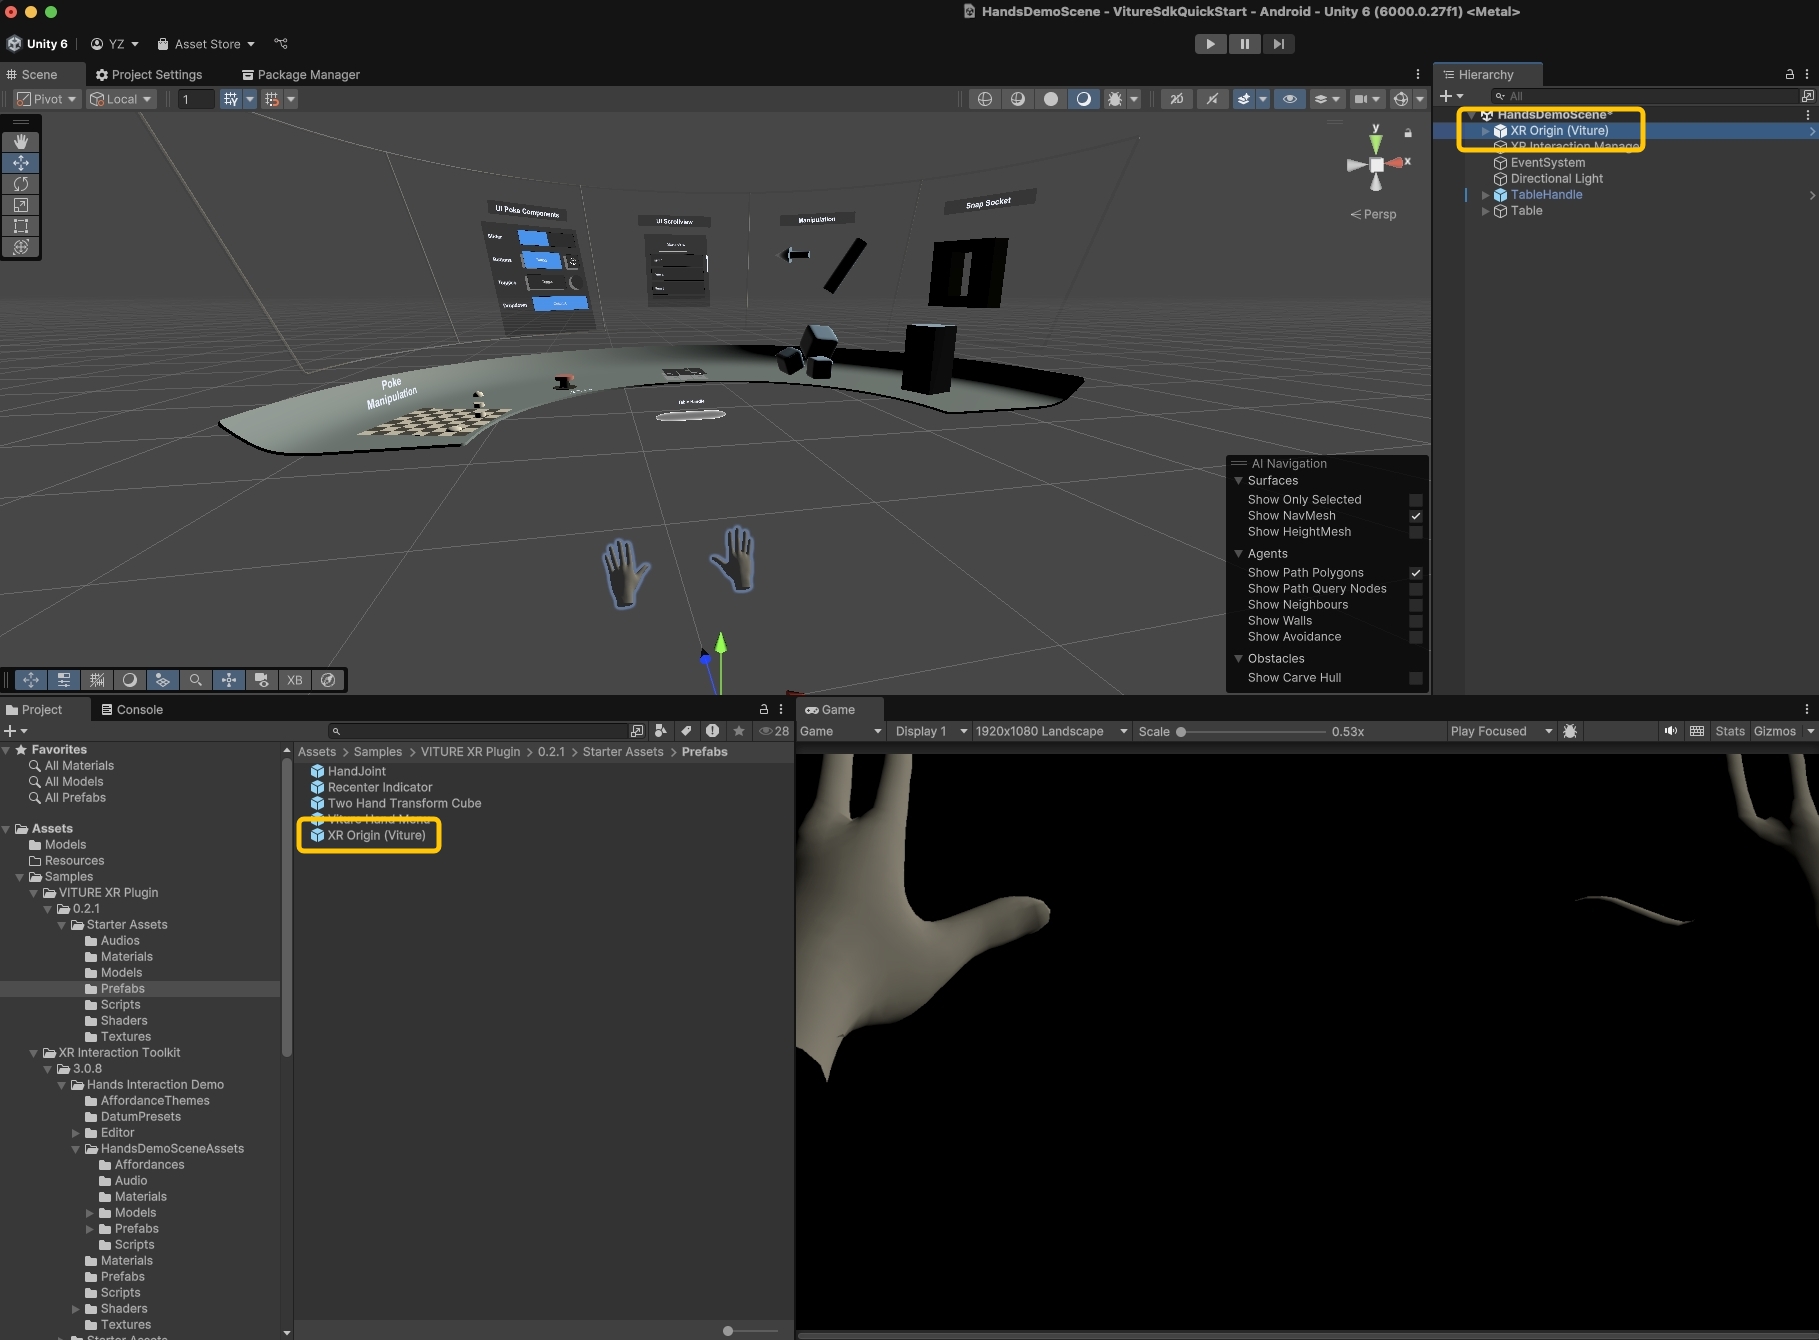The height and width of the screenshot is (1340, 1819).
Task: Click the Play button to enter play mode
Action: [x=1210, y=44]
